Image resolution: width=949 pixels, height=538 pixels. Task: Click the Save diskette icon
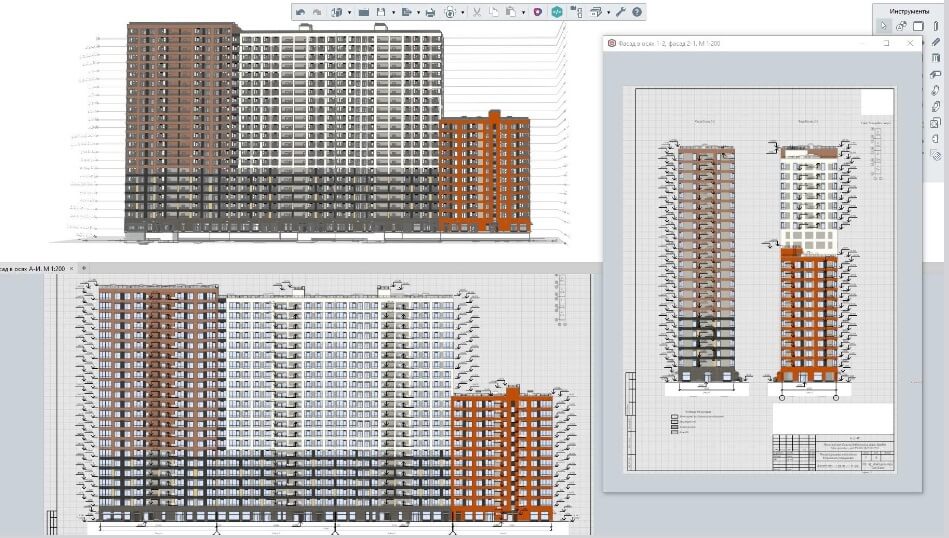[381, 12]
